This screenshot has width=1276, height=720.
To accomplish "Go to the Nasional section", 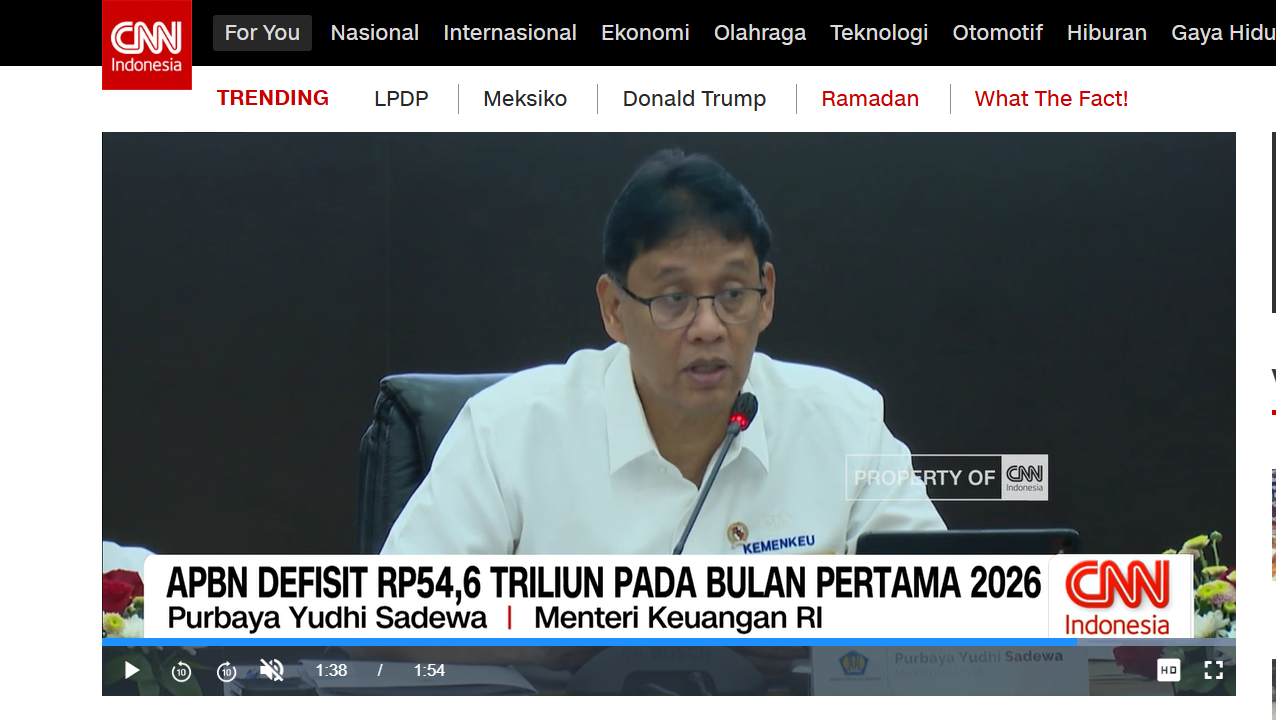I will pos(375,33).
